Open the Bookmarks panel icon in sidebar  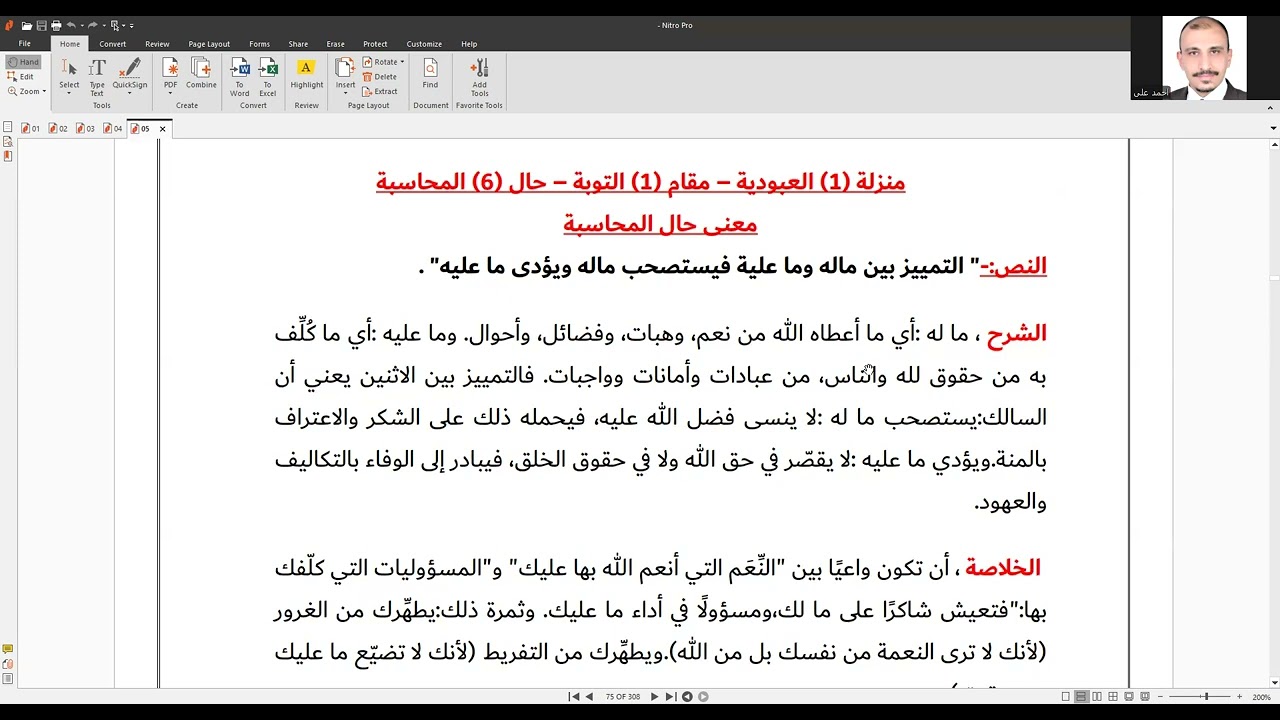(8, 156)
